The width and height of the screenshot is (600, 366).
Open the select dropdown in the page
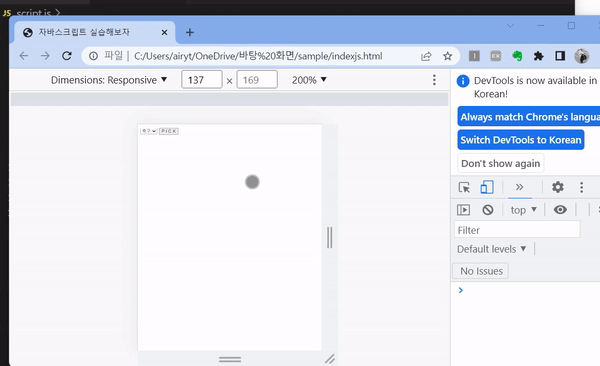(x=149, y=131)
